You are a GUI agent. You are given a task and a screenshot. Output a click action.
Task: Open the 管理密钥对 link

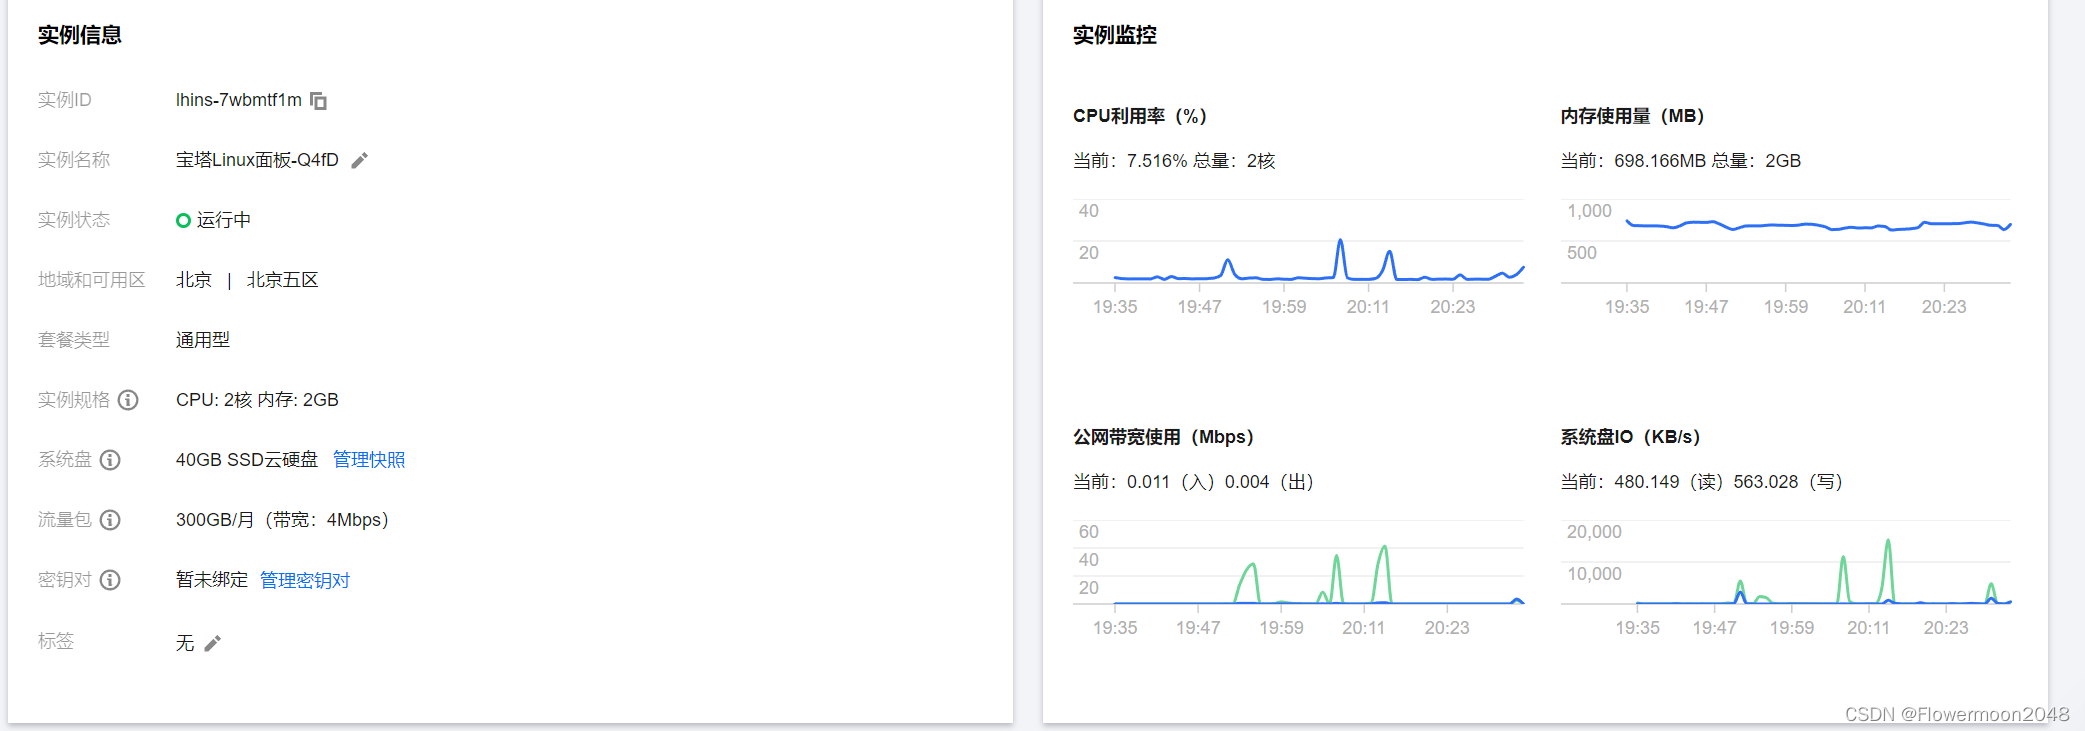pos(305,580)
